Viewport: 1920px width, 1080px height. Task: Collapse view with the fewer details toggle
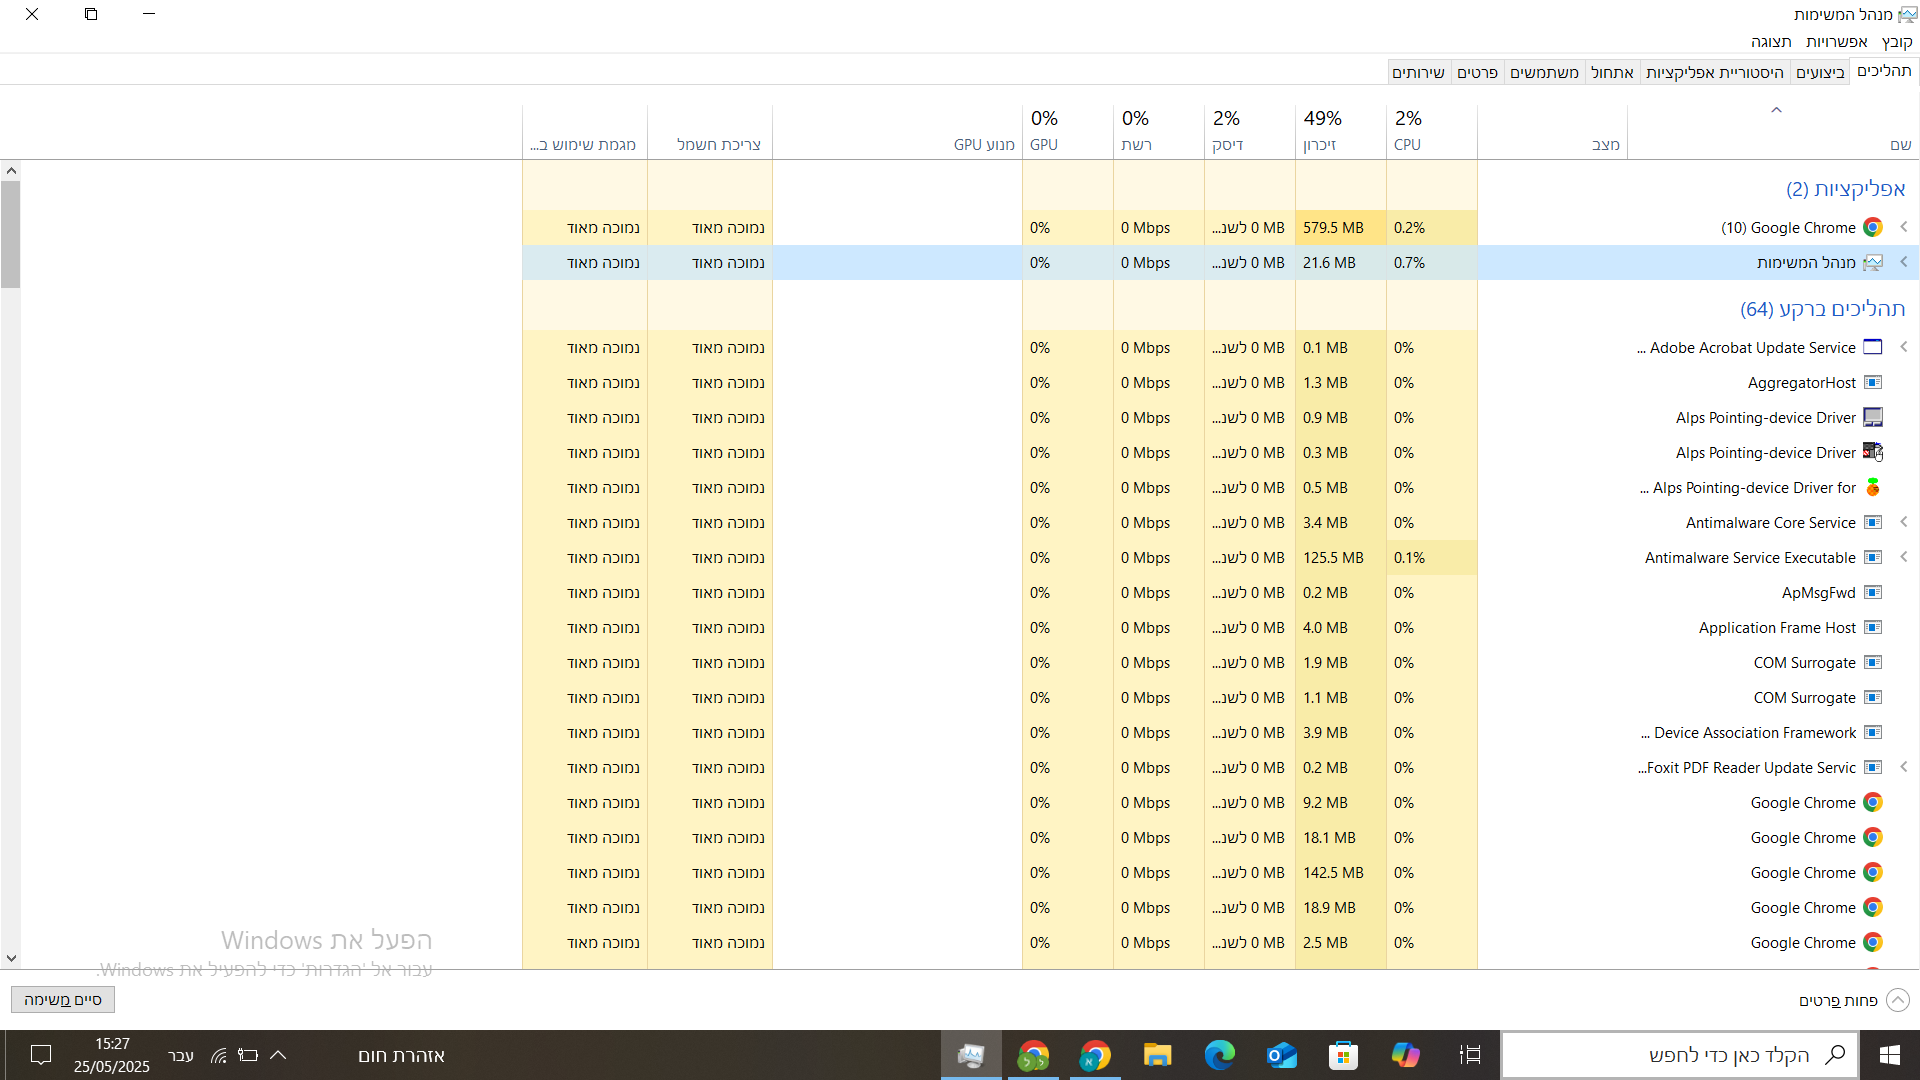1897,1000
